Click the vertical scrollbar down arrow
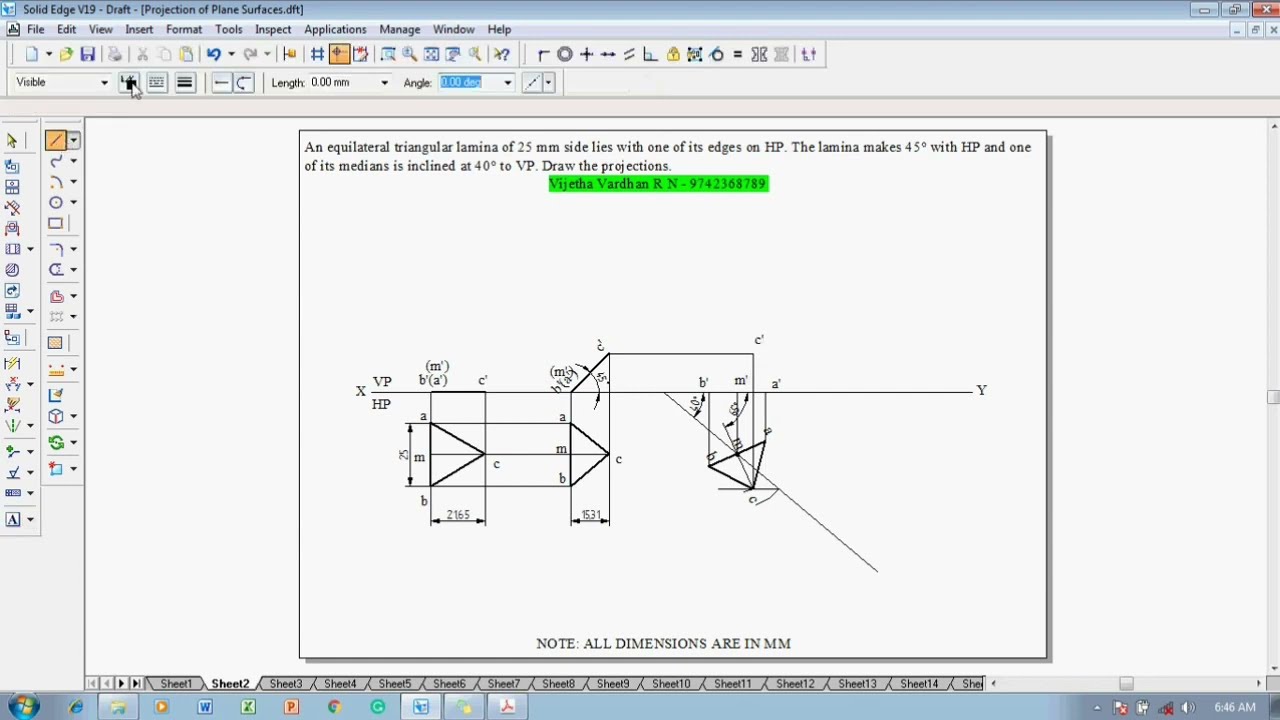1280x720 pixels. (x=1273, y=668)
